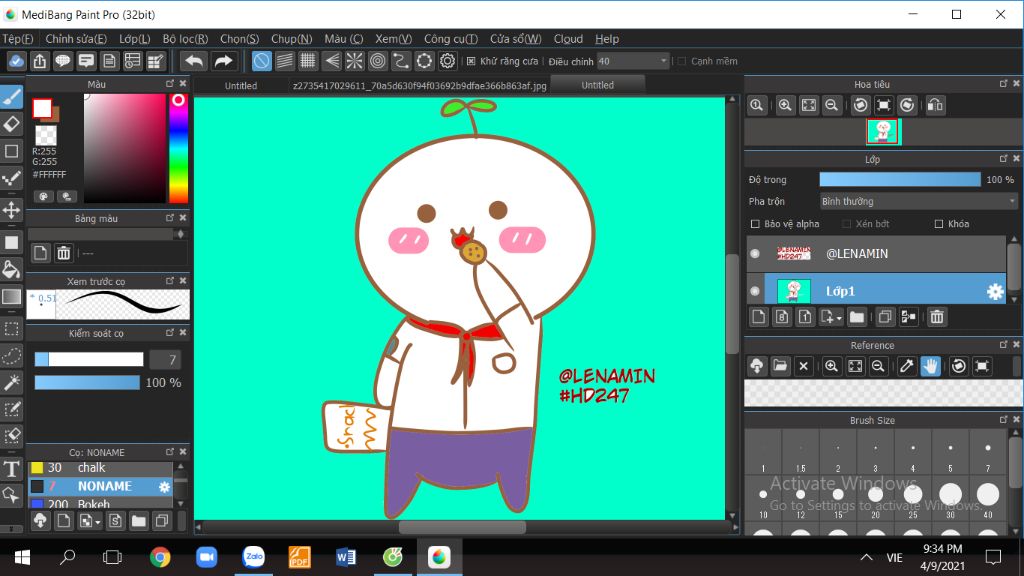Select the Eraser tool
The image size is (1024, 576).
[12, 124]
